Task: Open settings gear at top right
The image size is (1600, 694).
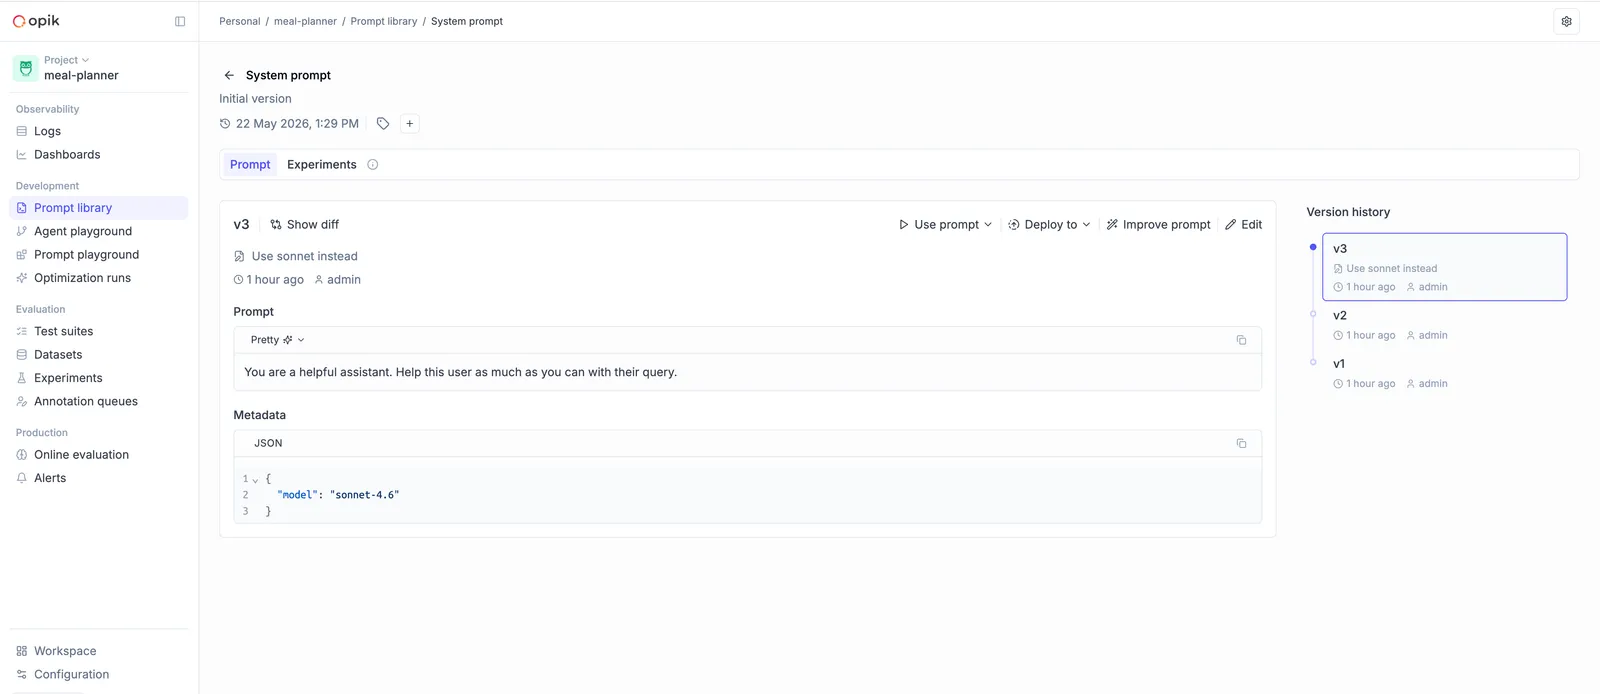Action: (1566, 21)
